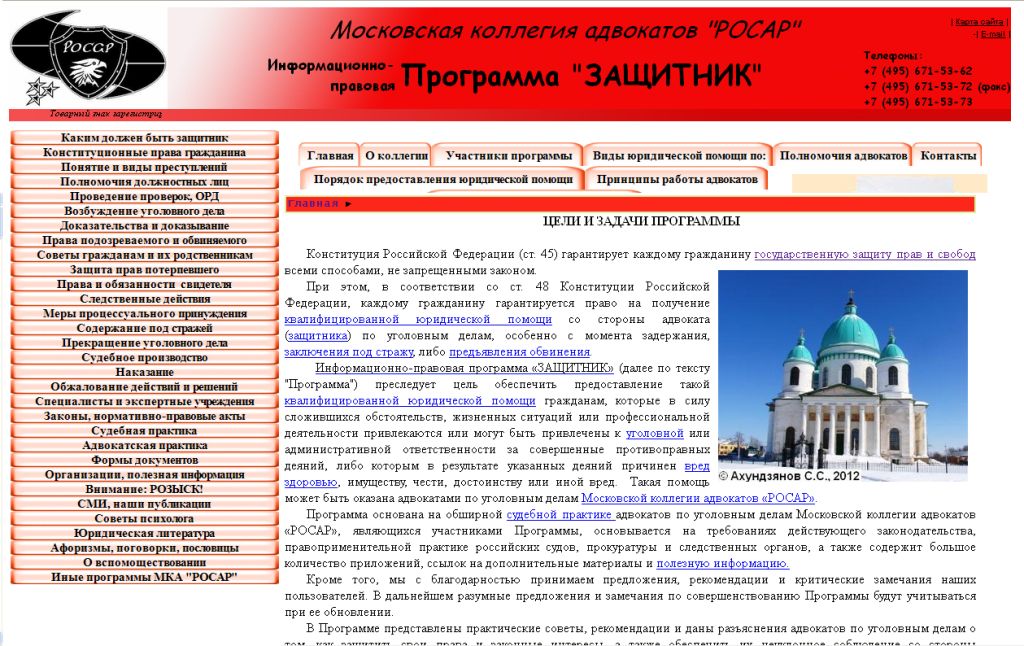Open Законы, нормативно-правовые акты
Image resolution: width=1024 pixels, height=646 pixels.
click(144, 415)
